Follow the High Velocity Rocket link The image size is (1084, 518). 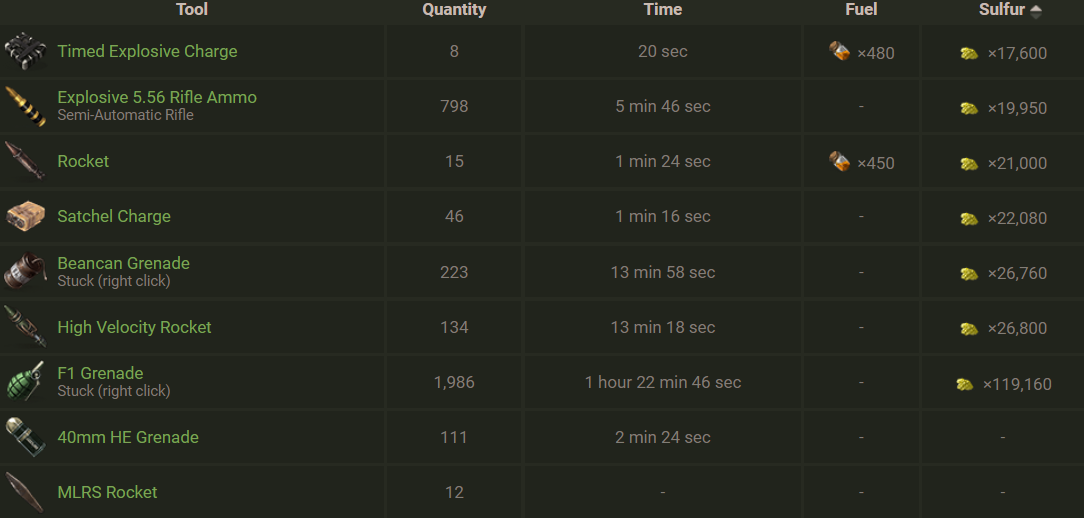134,327
